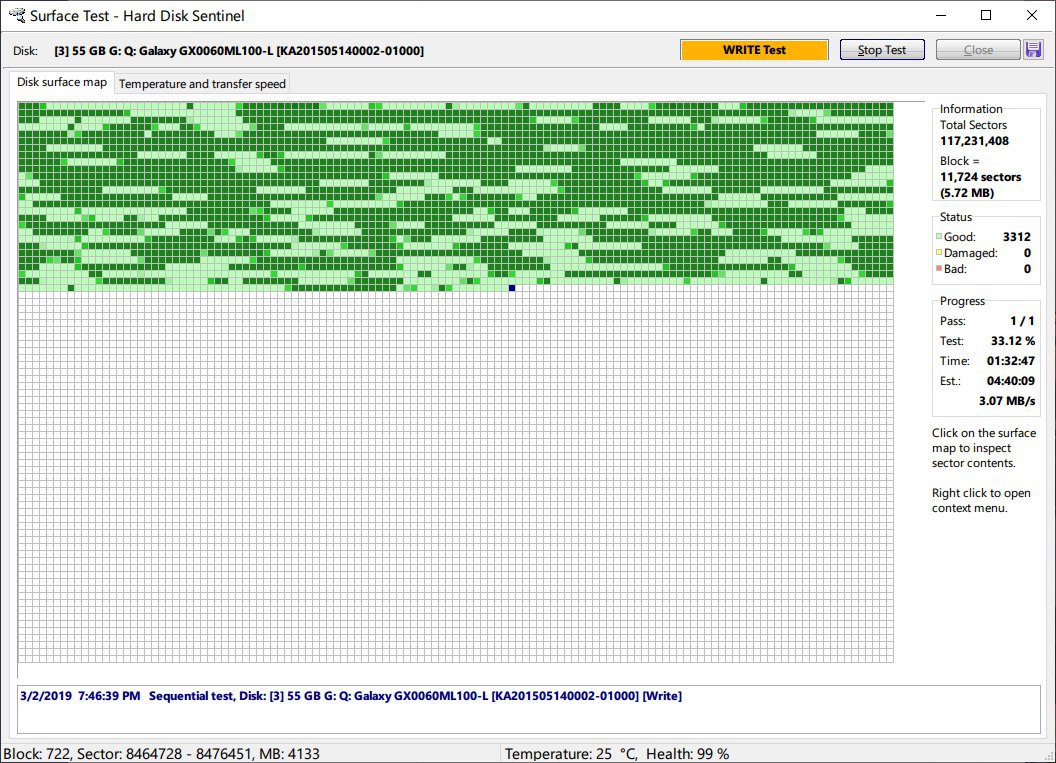
Task: Click the Est. time 04:40:09 value
Action: 1010,380
